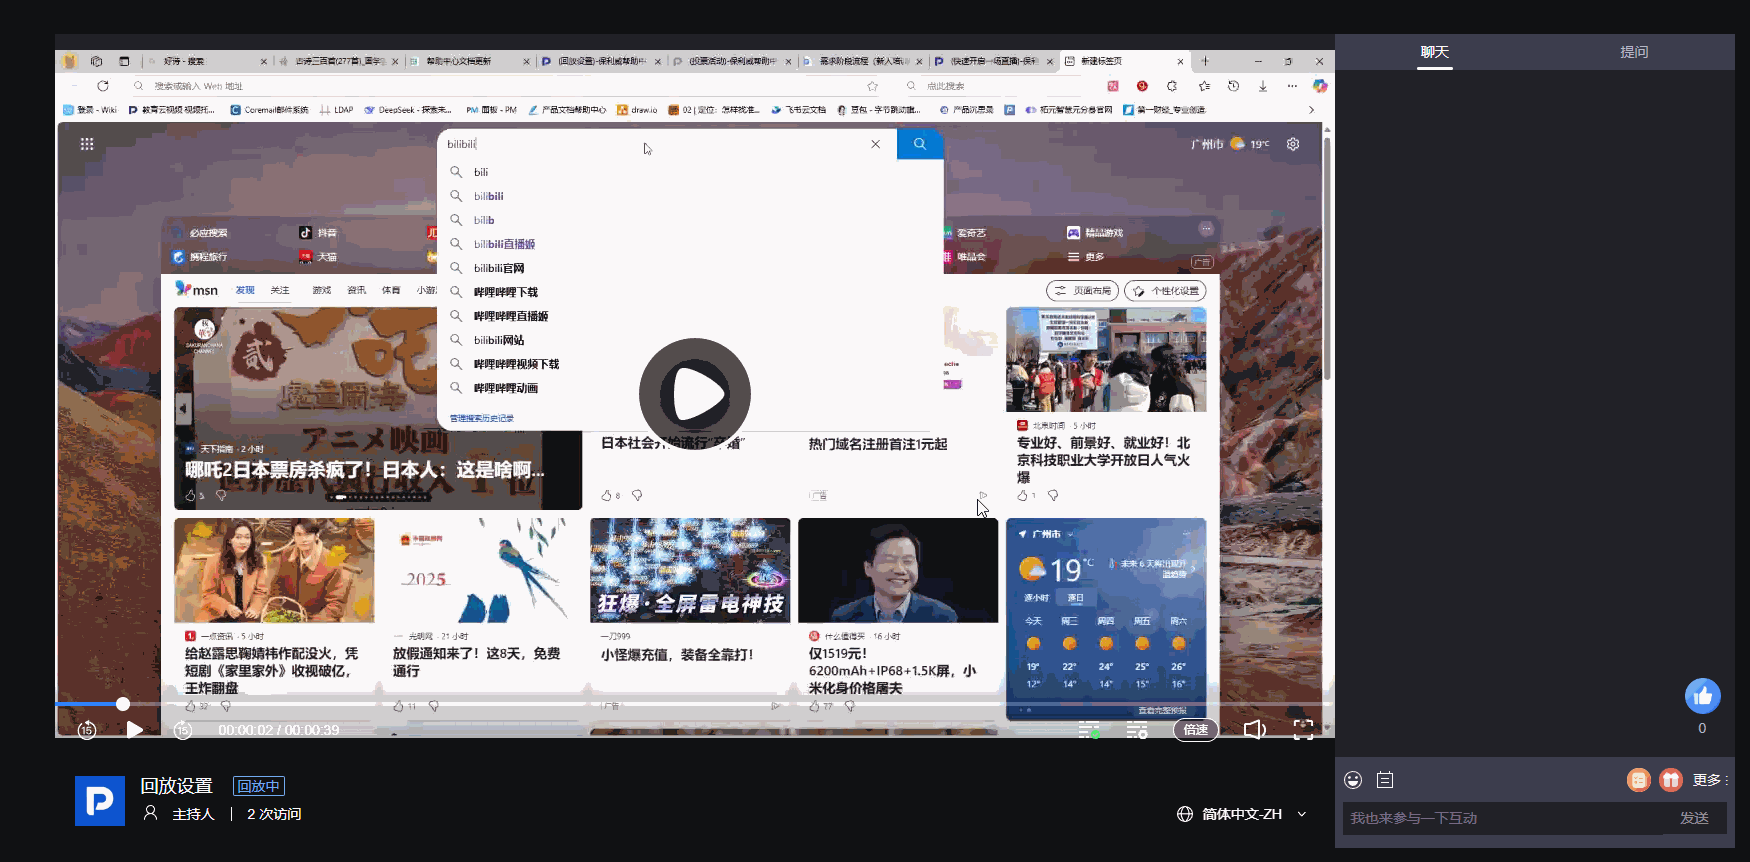Focus the 我也来参与一下互动 chat input

1505,818
